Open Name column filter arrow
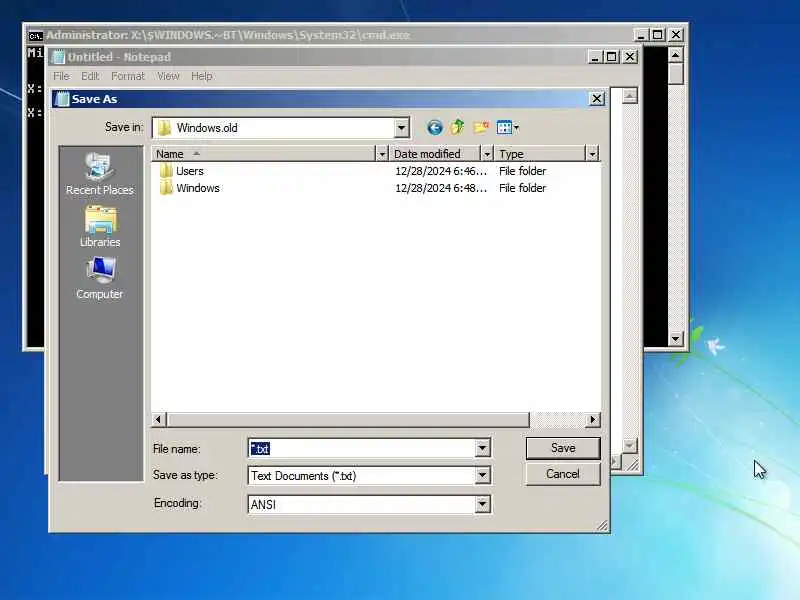This screenshot has width=800, height=600. click(382, 154)
